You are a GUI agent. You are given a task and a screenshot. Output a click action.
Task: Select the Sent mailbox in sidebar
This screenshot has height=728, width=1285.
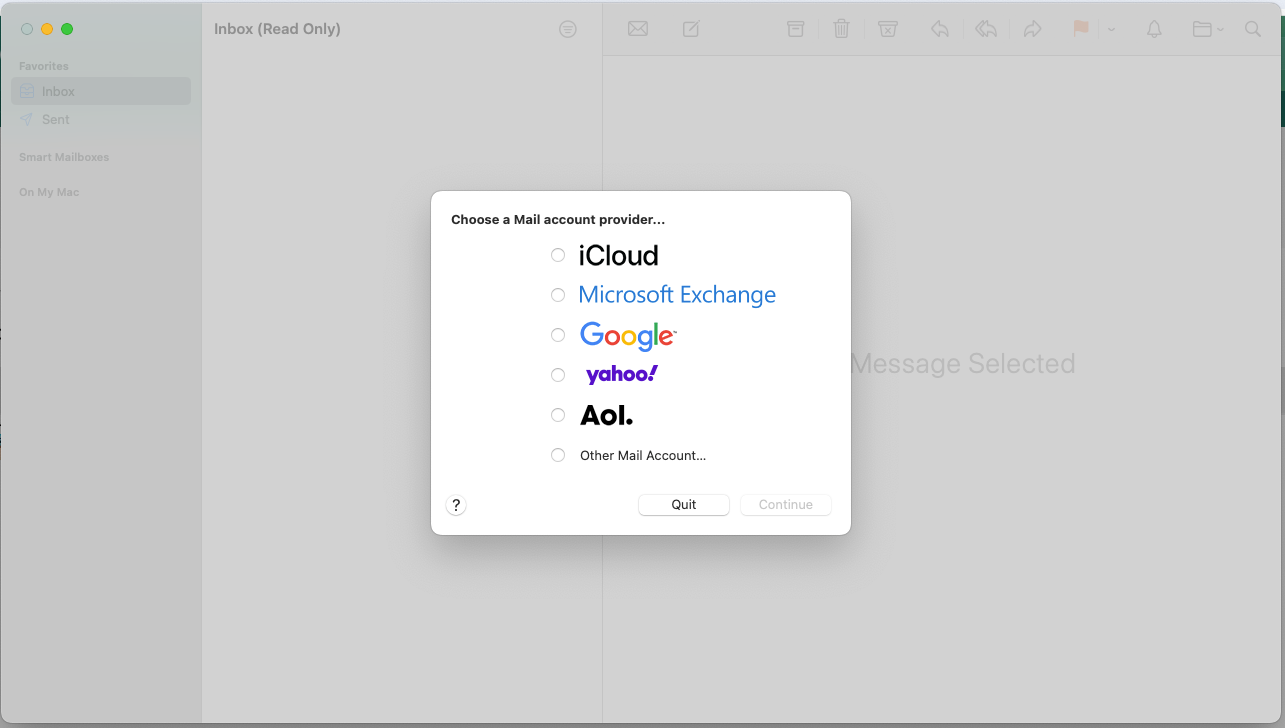(x=101, y=119)
